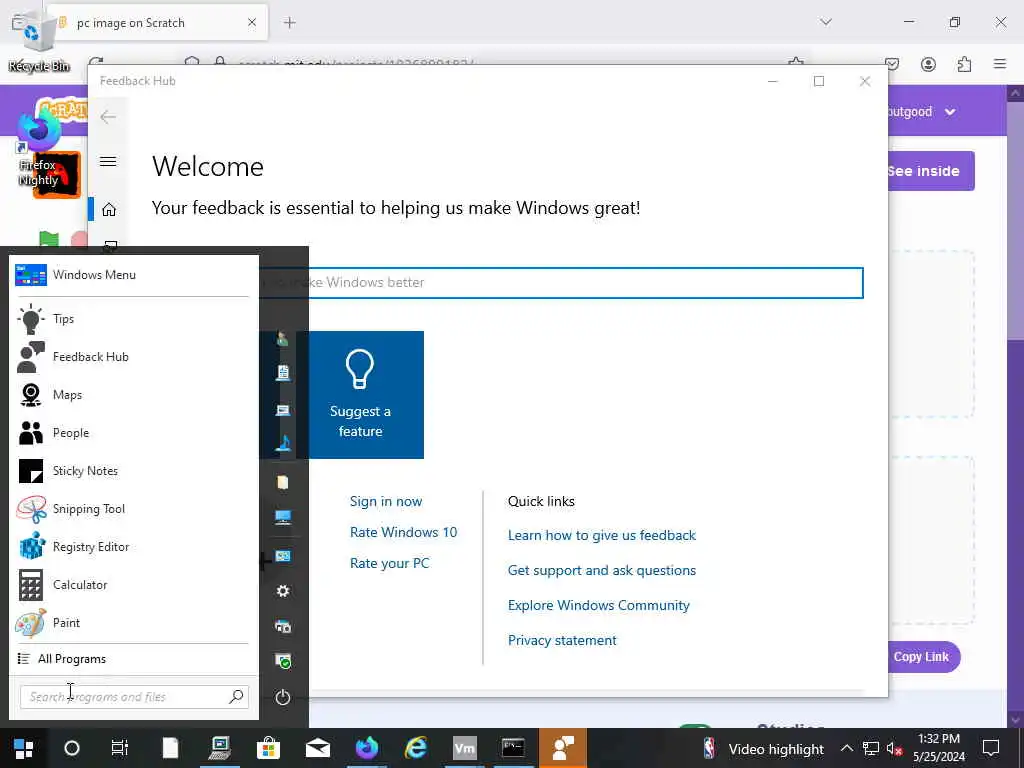Open Task View on the taskbar

[x=120, y=748]
